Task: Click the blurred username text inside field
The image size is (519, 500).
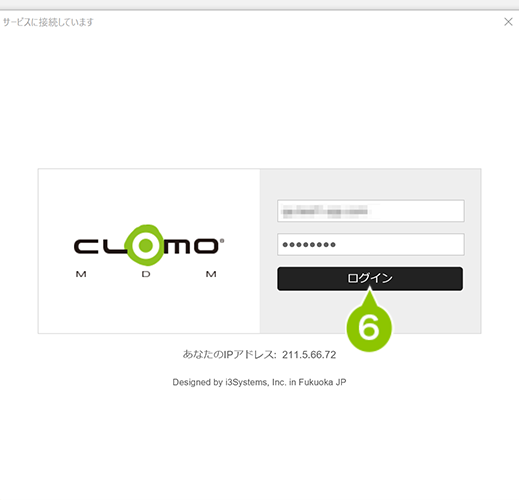Action: [325, 211]
